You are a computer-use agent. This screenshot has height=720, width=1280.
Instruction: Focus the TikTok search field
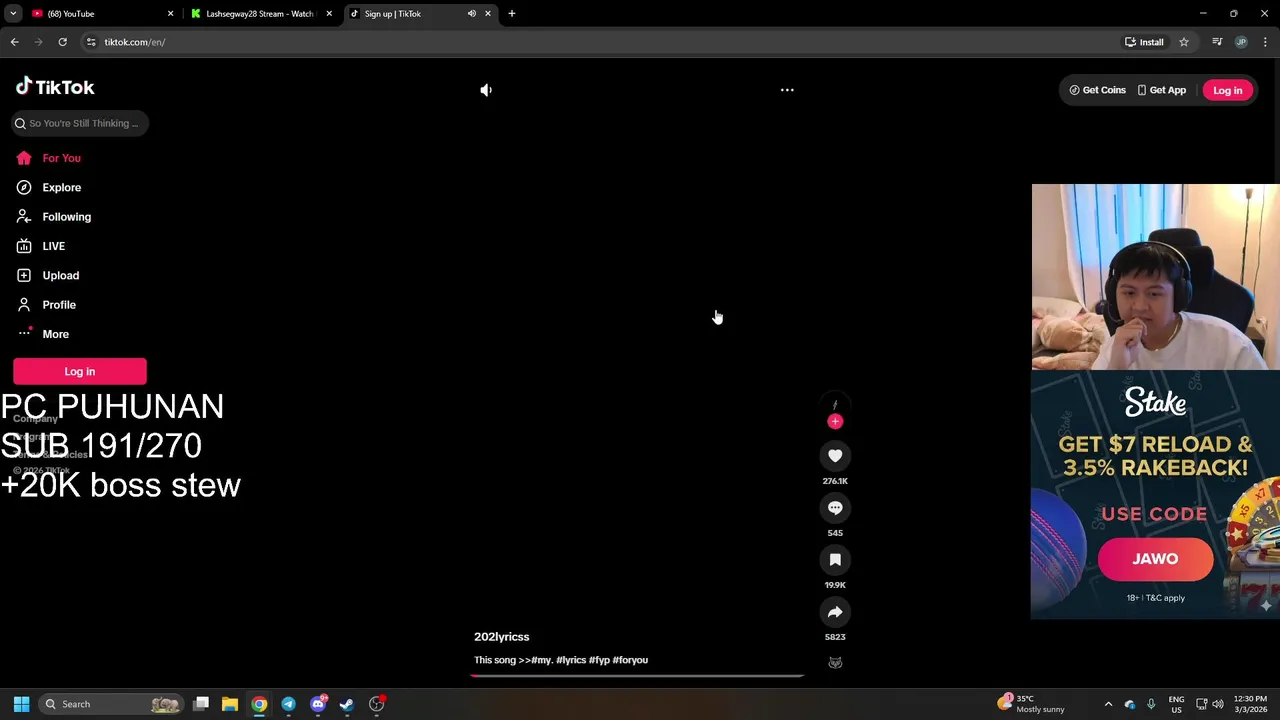coord(80,123)
